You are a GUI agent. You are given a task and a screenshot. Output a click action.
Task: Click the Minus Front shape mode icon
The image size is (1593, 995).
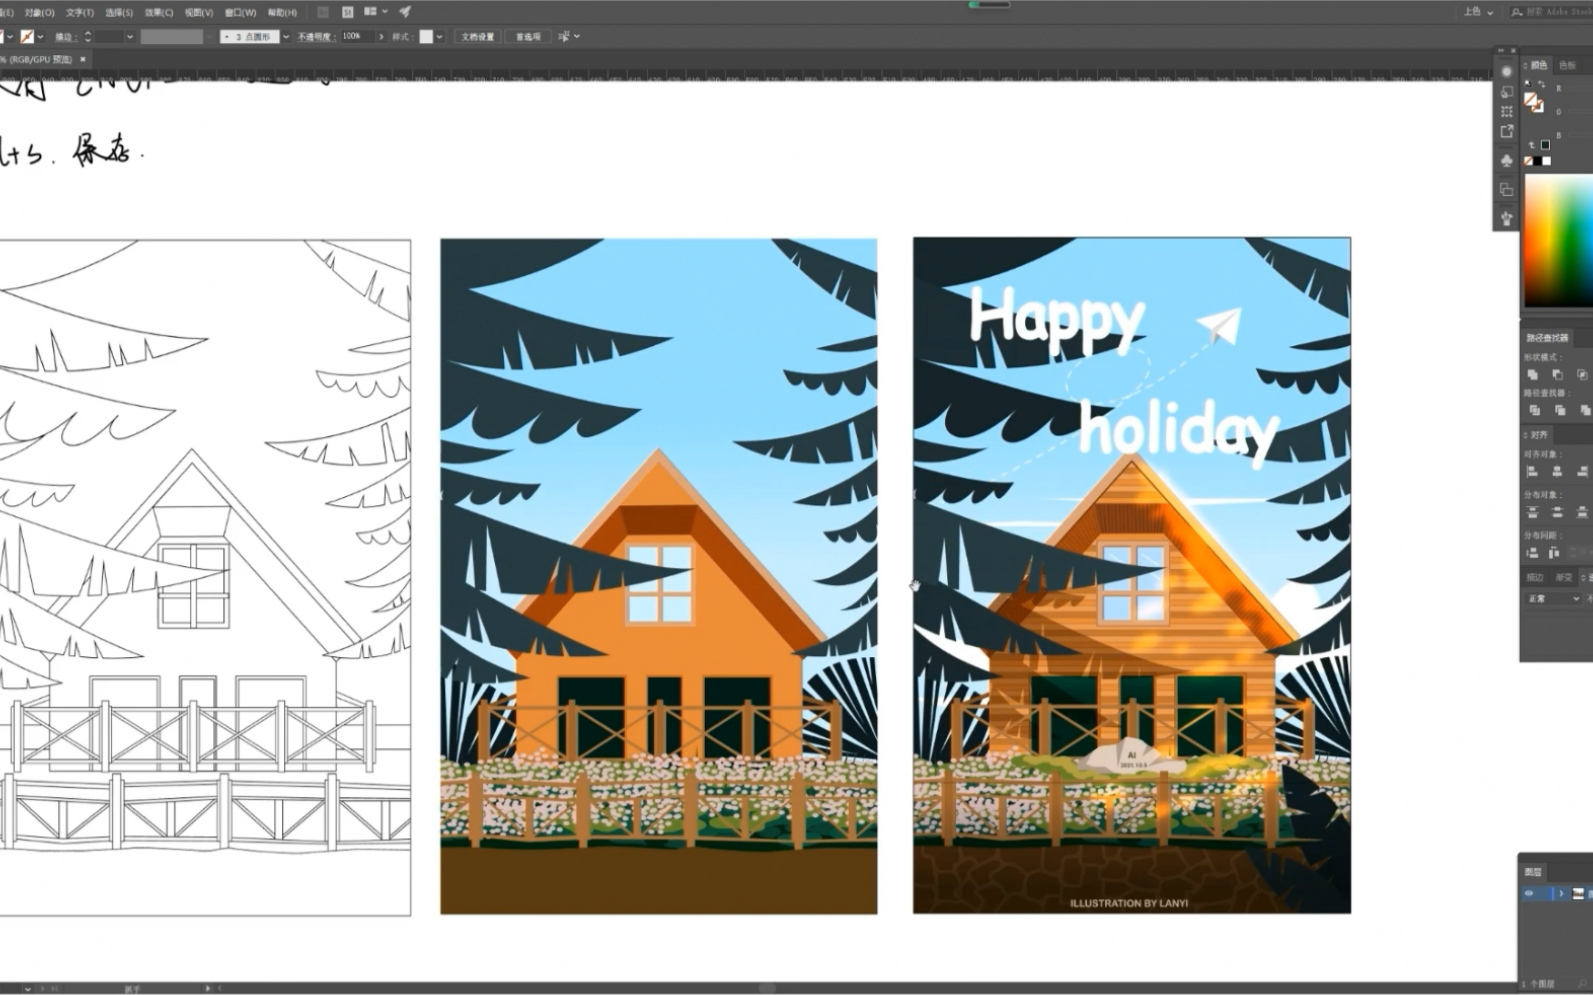point(1557,375)
